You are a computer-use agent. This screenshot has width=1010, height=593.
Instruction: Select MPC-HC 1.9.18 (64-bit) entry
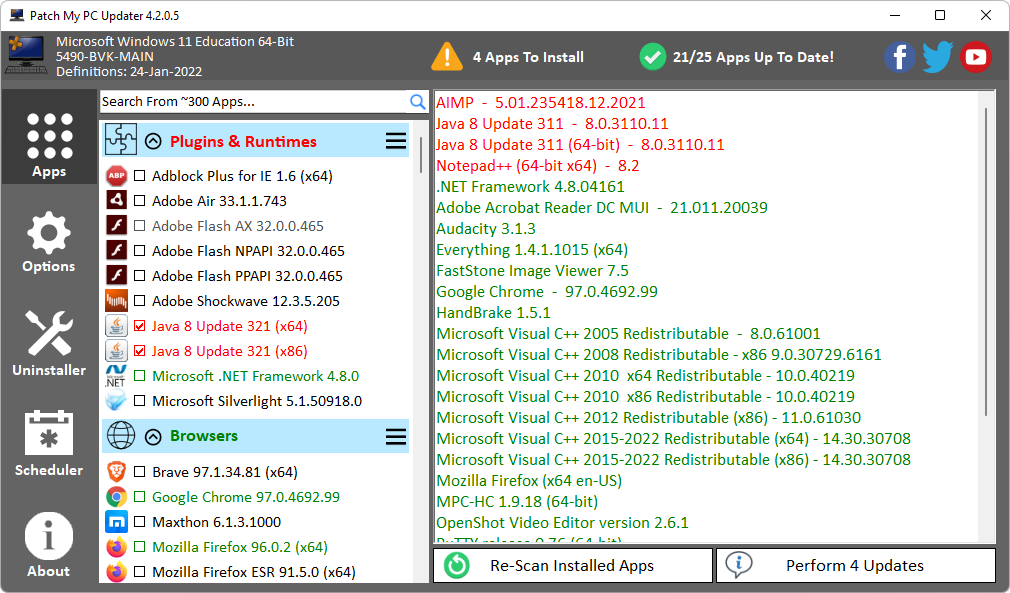[517, 502]
